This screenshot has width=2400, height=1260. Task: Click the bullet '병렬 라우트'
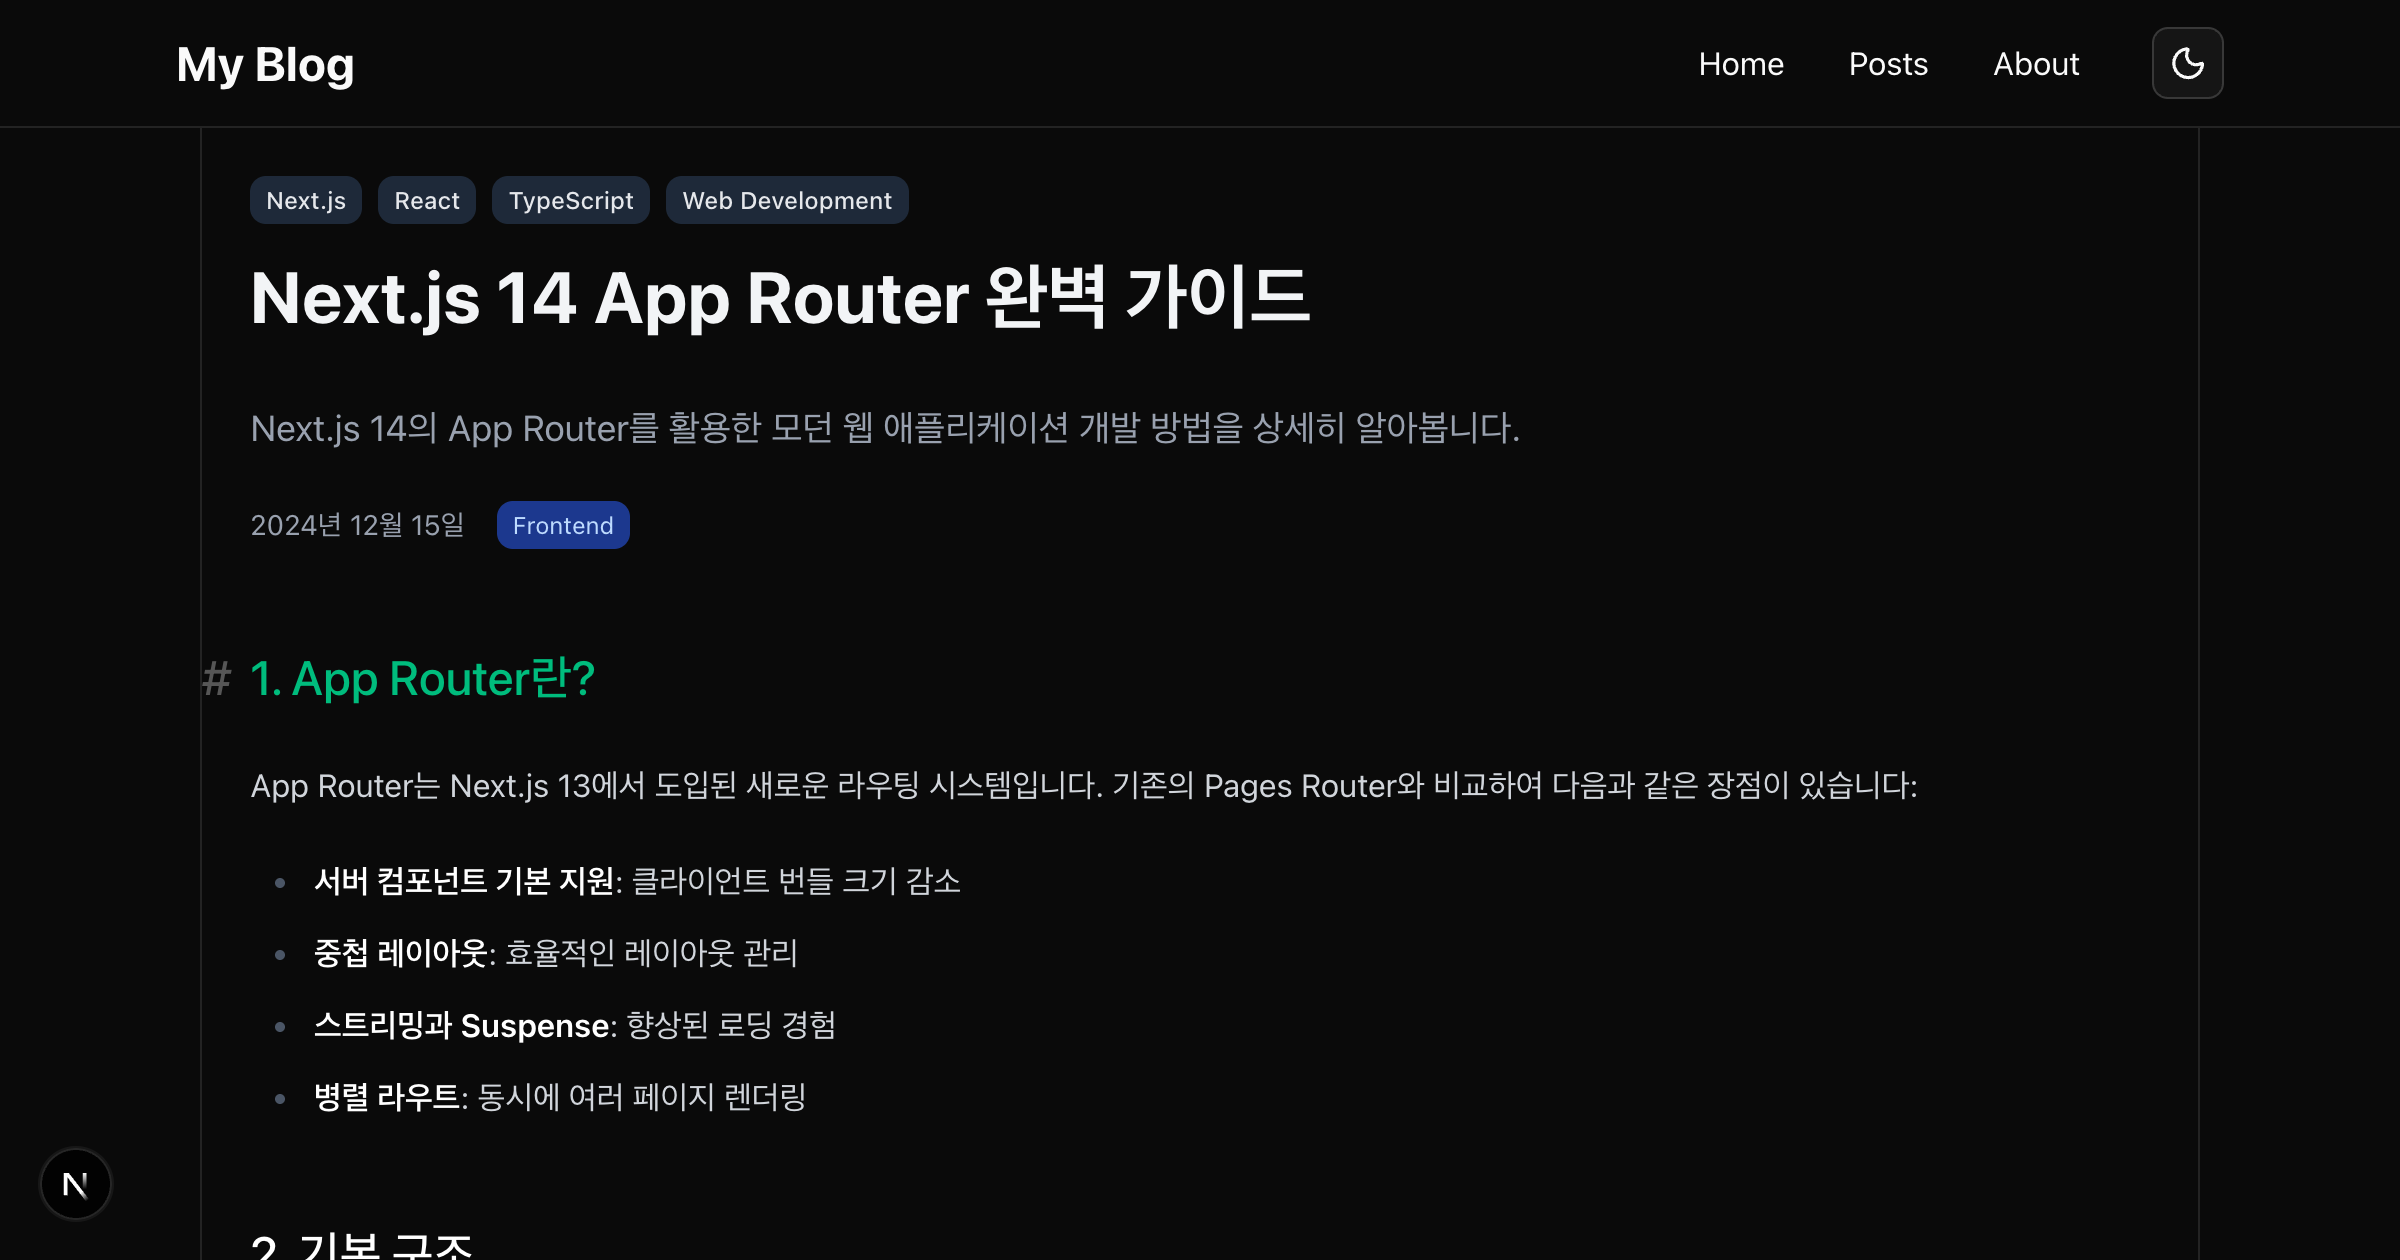(387, 1097)
